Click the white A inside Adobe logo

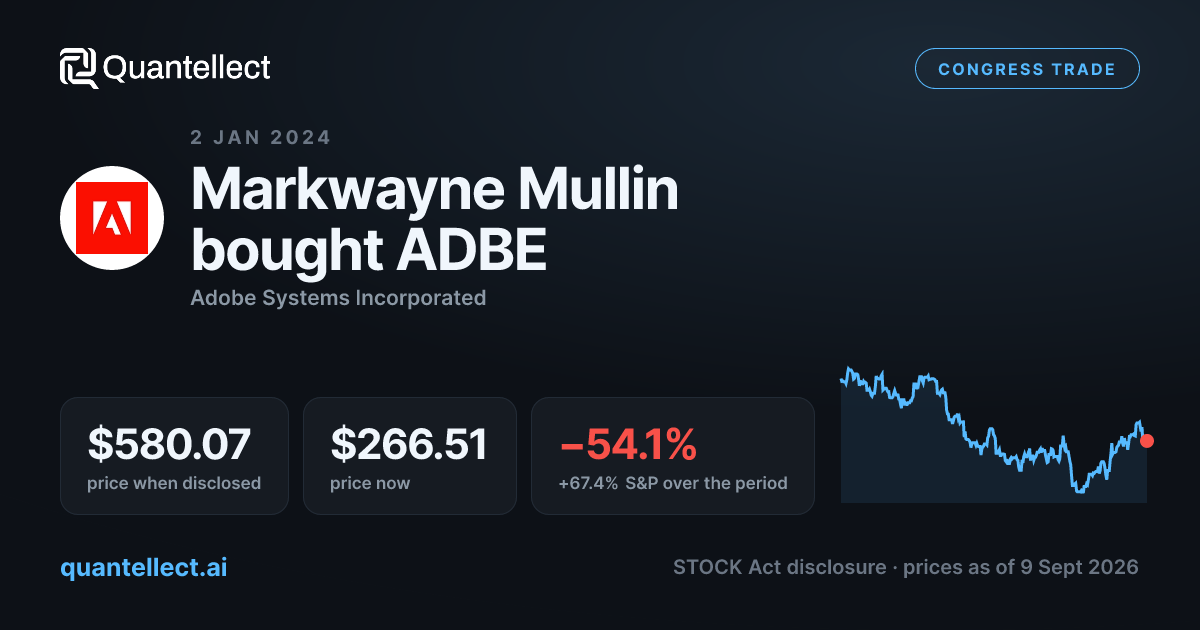[x=112, y=218]
